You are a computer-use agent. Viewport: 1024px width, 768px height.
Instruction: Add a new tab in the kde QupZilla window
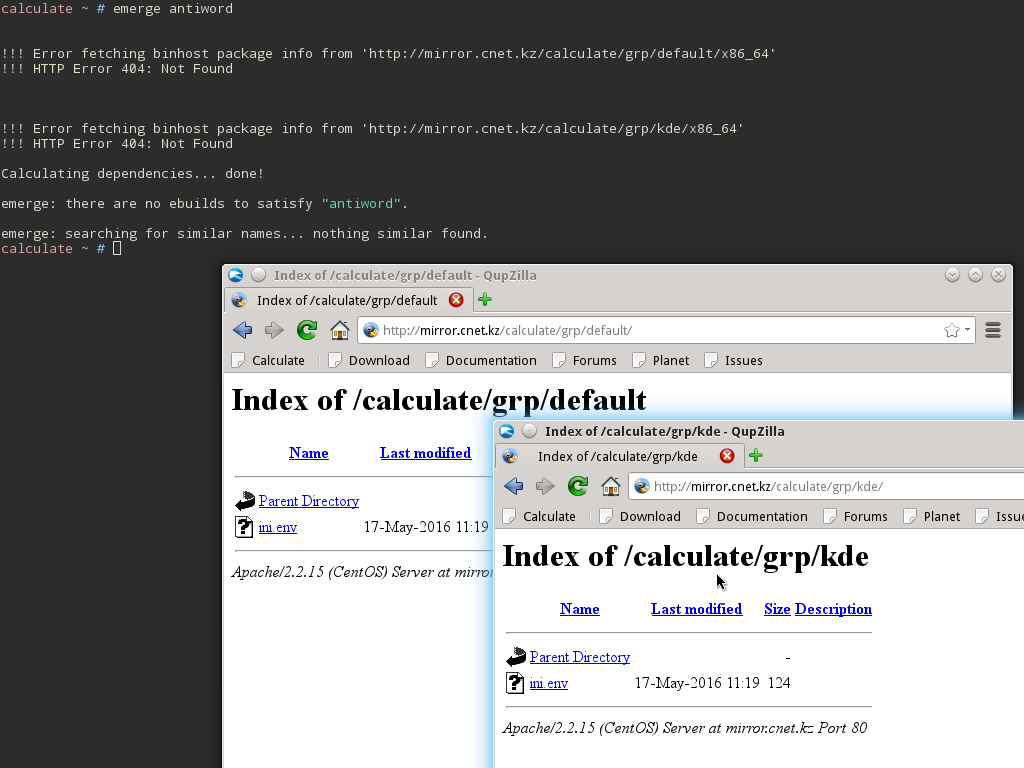point(756,456)
